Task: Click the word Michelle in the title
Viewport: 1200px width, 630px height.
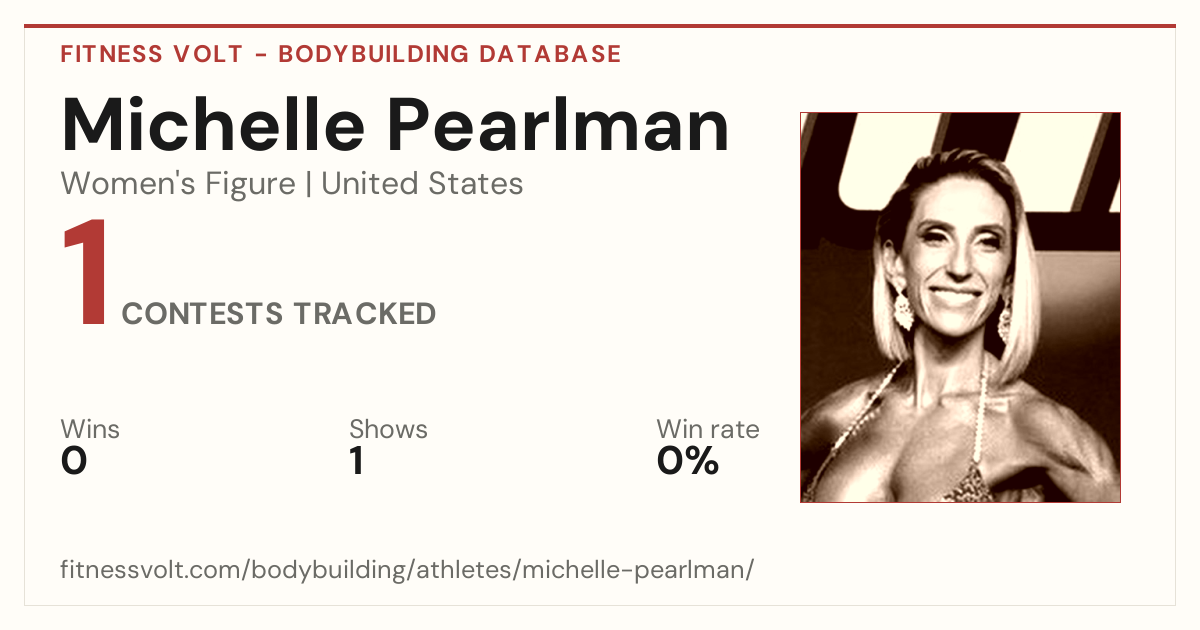Action: (x=213, y=125)
